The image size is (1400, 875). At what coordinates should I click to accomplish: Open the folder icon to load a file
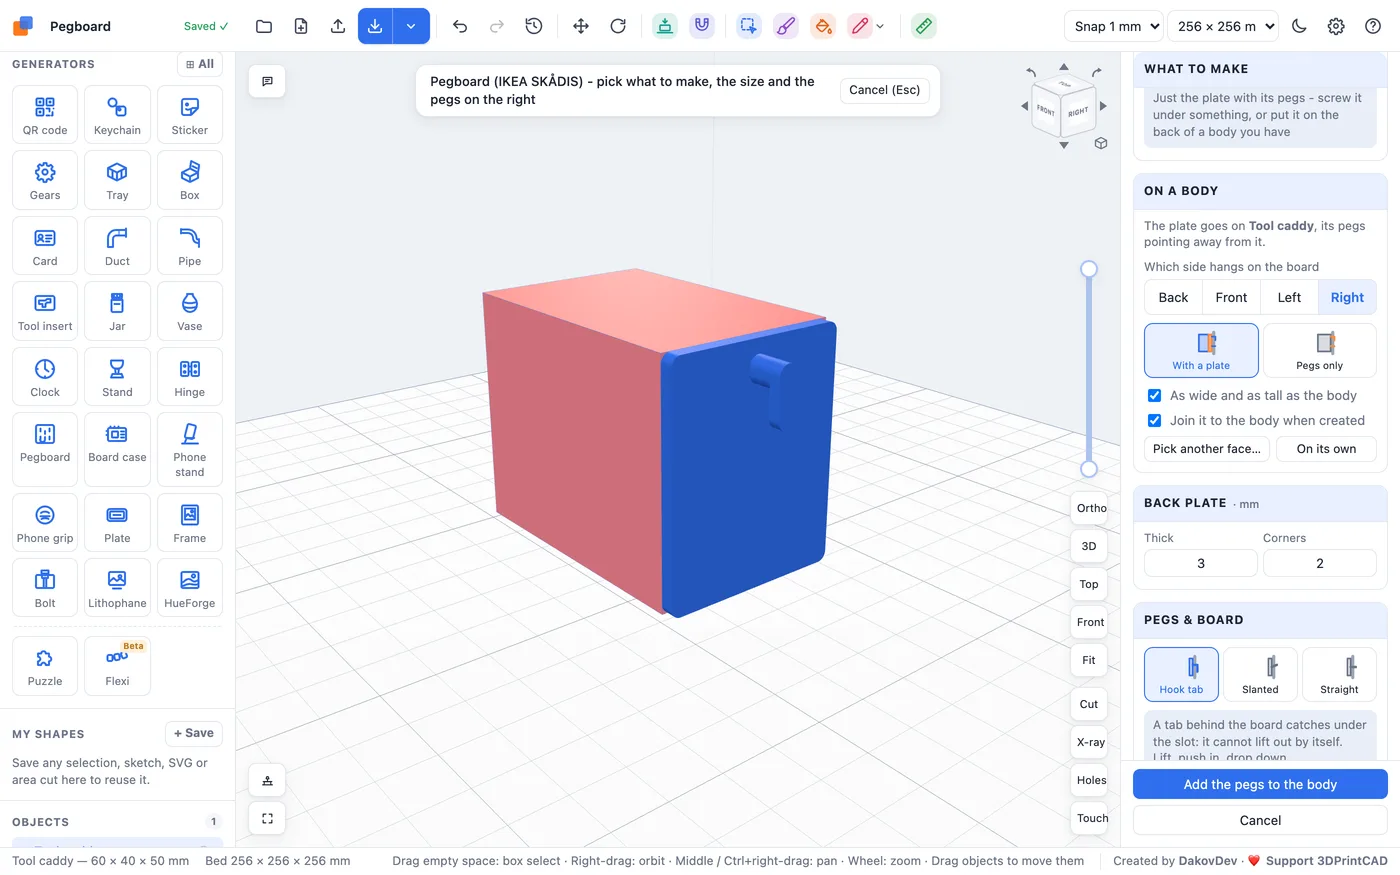(x=264, y=26)
